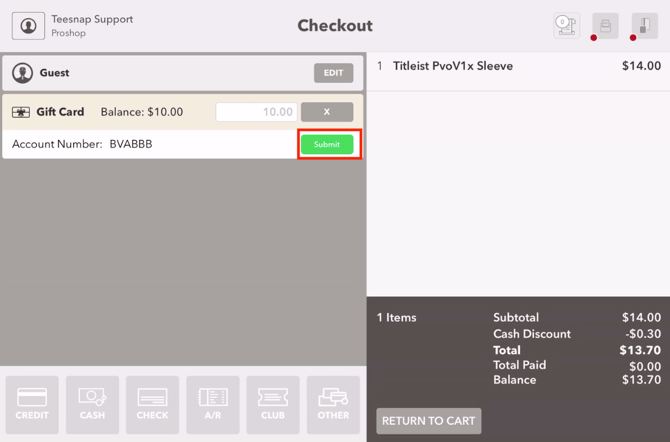Viewport: 670px width, 442px height.
Task: Select the Titleist PvoV1x Sleeve line item
Action: click(x=518, y=71)
